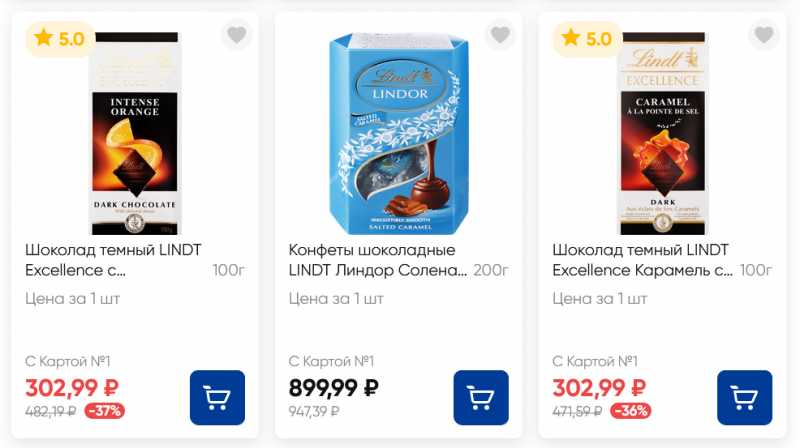Favorite the Intense Orange chocolate with heart
Viewport: 800px width, 448px height.
[236, 36]
